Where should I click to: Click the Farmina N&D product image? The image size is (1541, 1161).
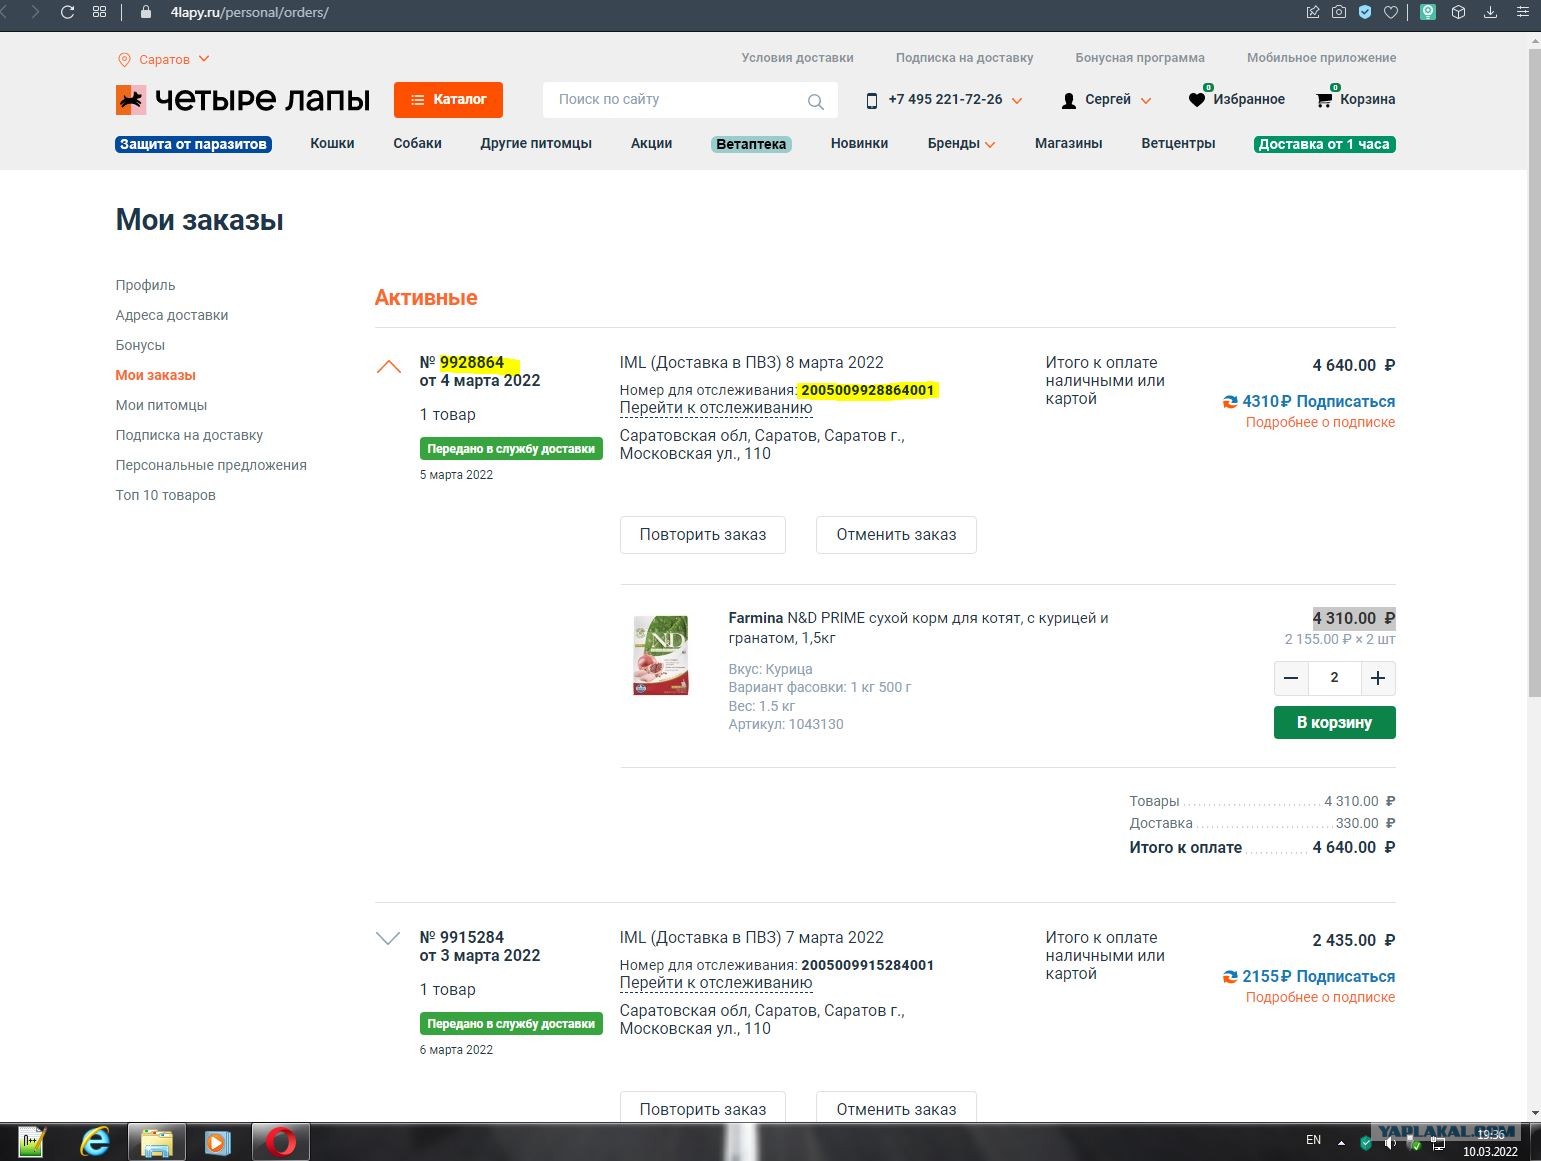coord(661,655)
